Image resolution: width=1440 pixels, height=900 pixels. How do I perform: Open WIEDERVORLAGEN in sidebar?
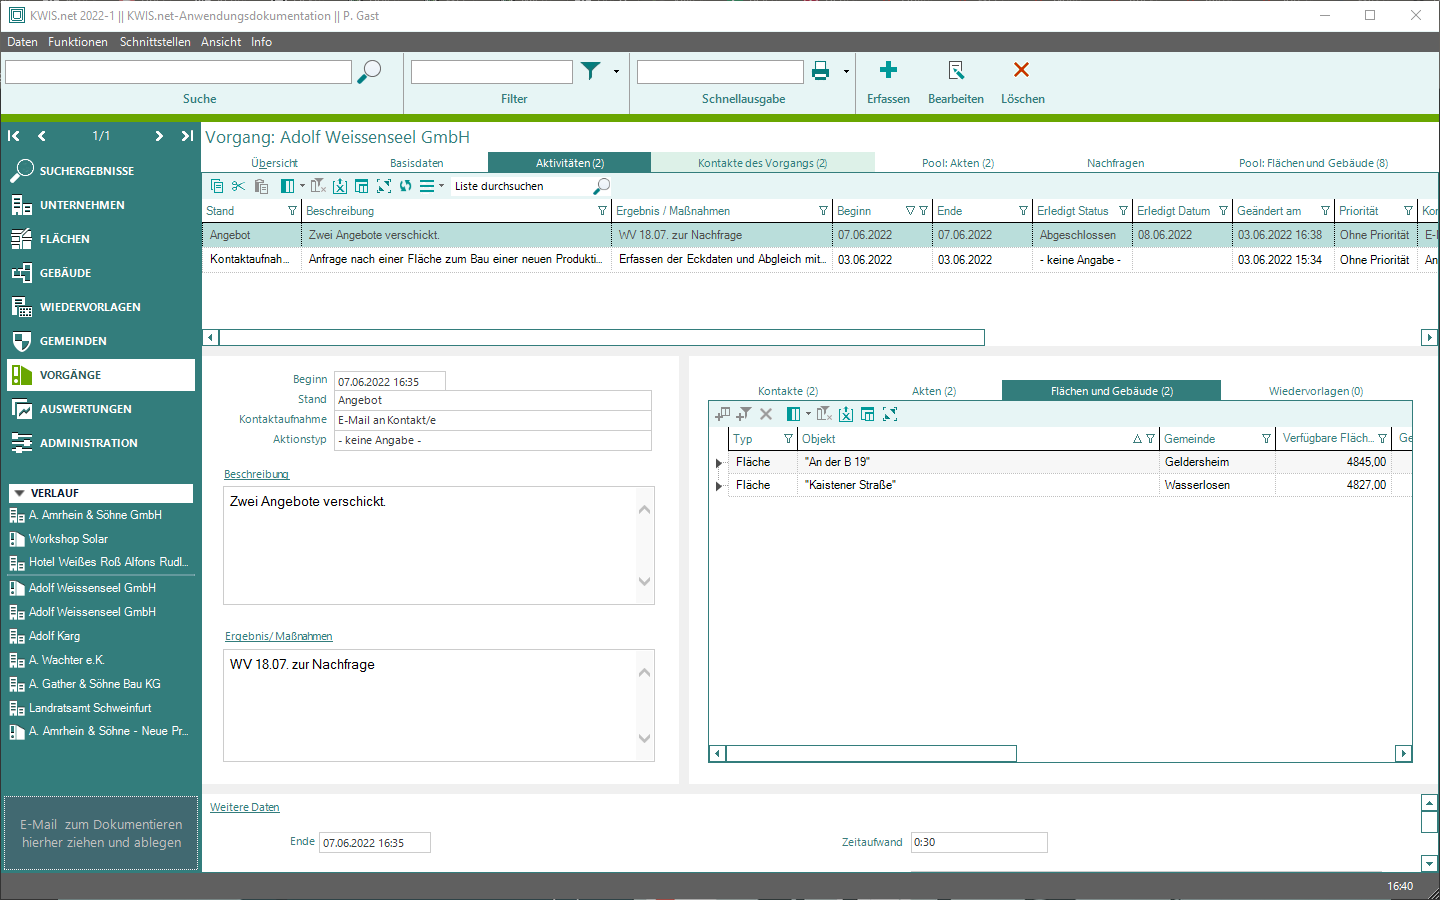tap(100, 307)
